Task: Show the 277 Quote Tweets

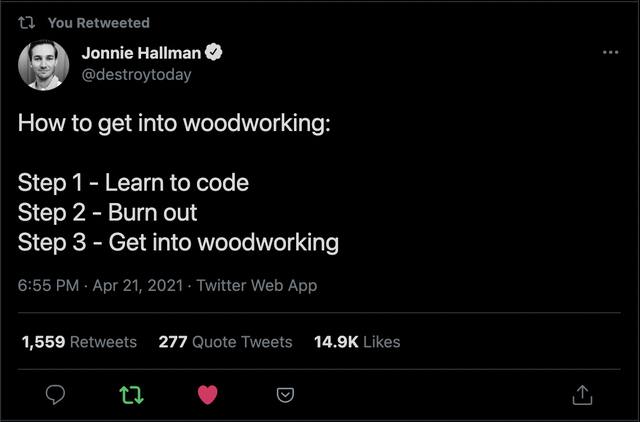Action: tap(225, 342)
